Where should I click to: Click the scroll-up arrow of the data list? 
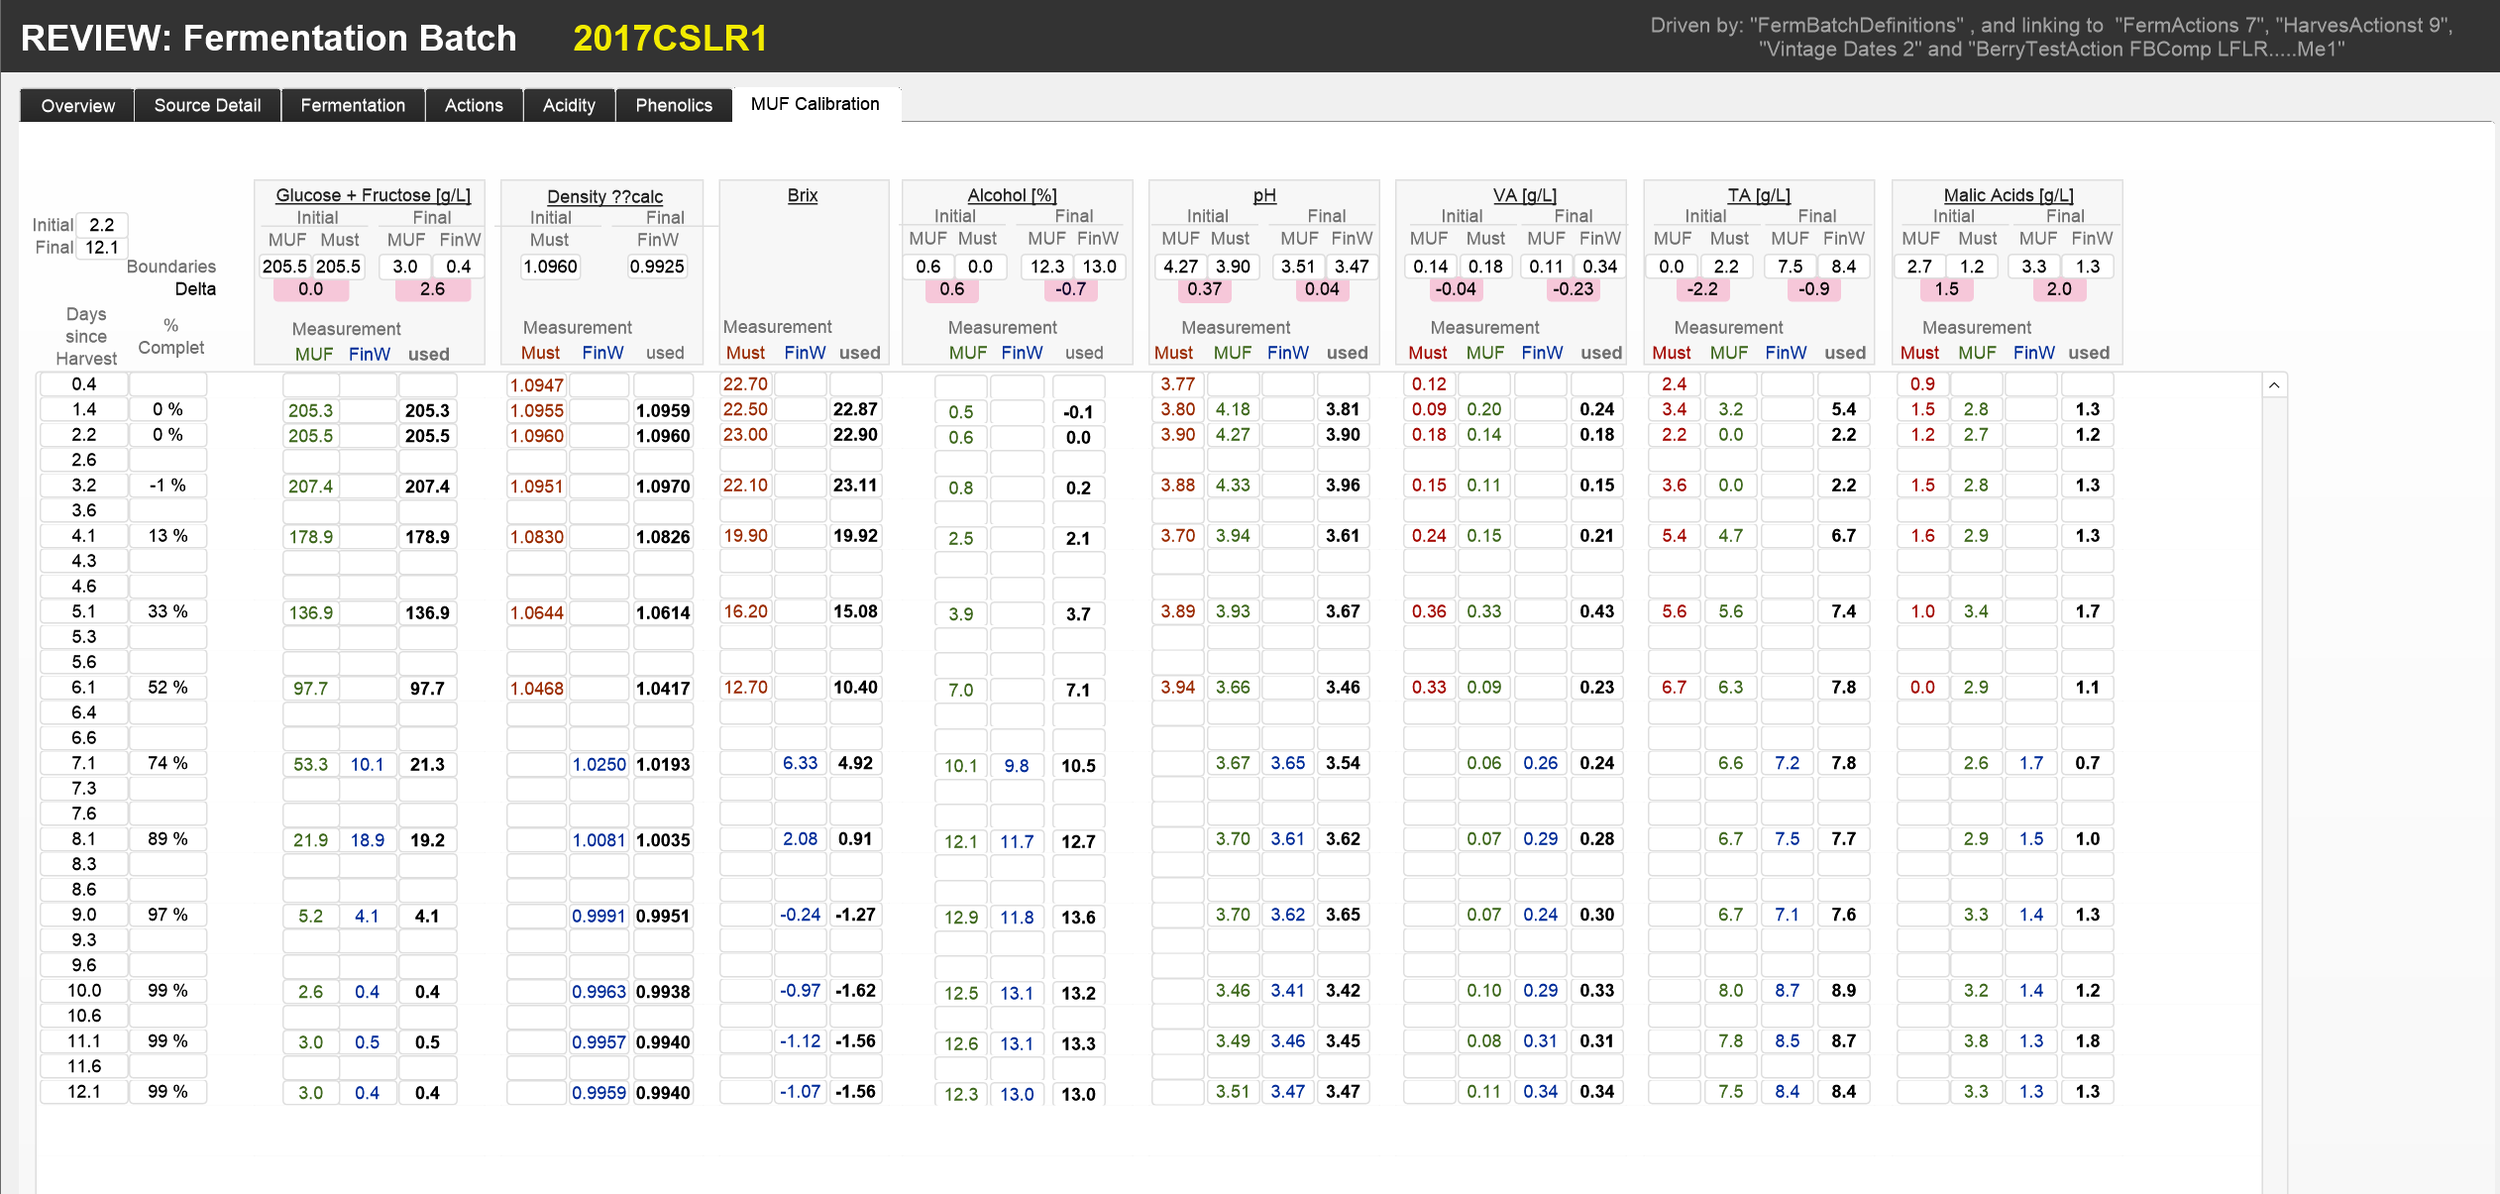[x=2274, y=385]
